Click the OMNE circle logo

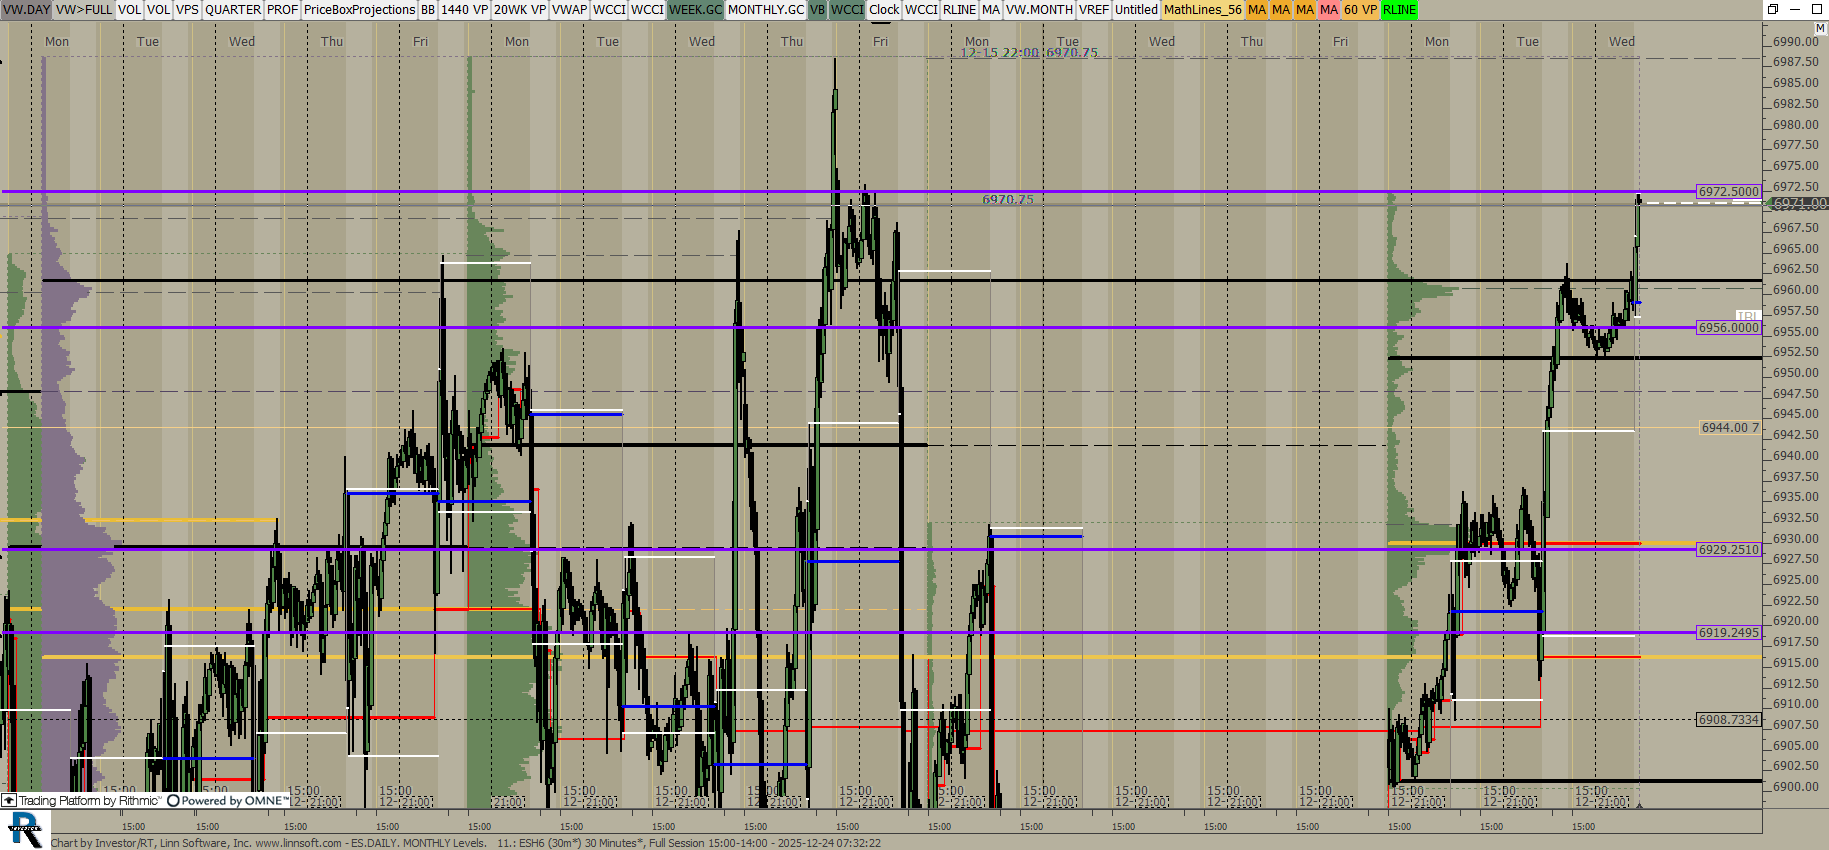point(173,801)
